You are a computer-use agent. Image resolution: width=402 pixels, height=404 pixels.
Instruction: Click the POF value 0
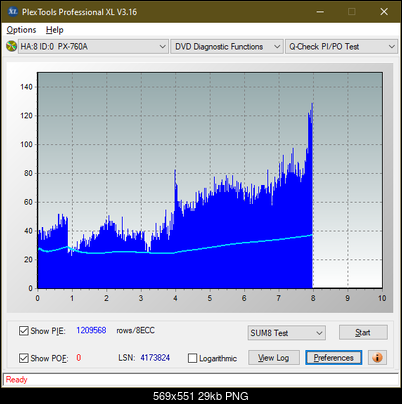(x=79, y=358)
